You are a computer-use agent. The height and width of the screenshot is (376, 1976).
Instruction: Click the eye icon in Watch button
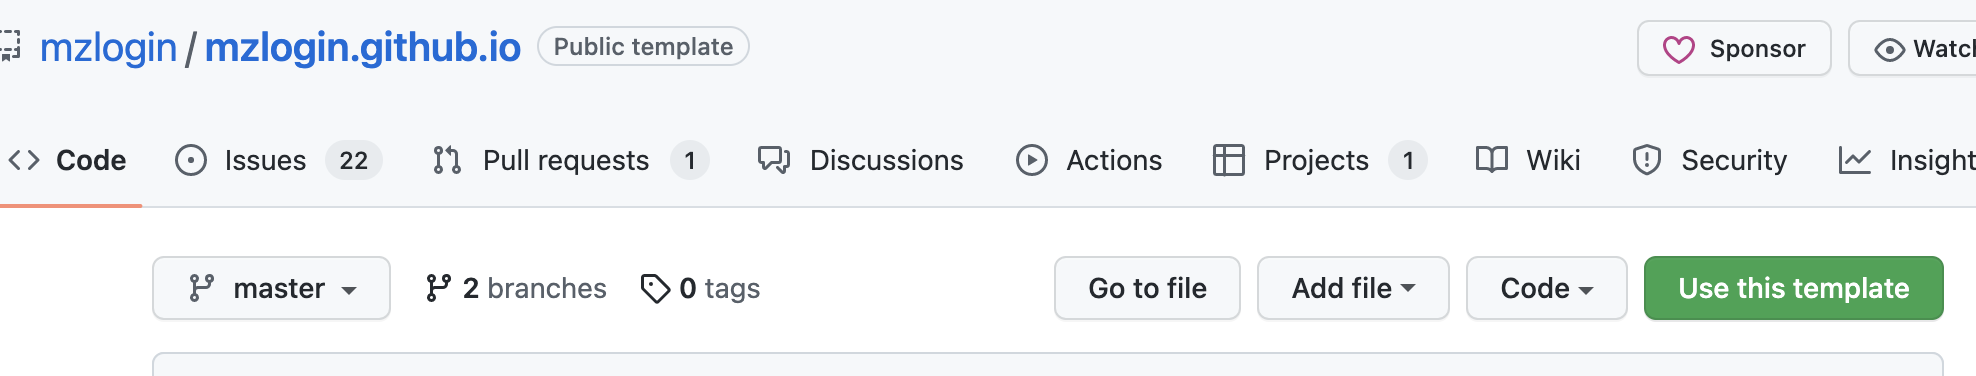(1889, 49)
